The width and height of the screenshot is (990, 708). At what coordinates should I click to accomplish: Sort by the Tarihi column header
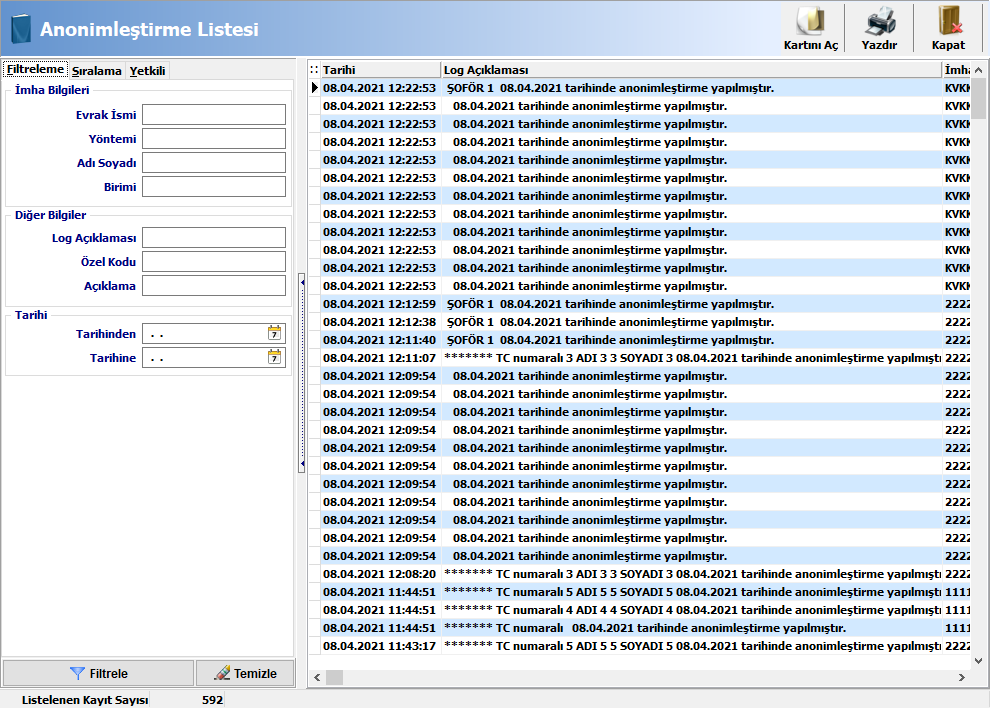click(x=380, y=69)
